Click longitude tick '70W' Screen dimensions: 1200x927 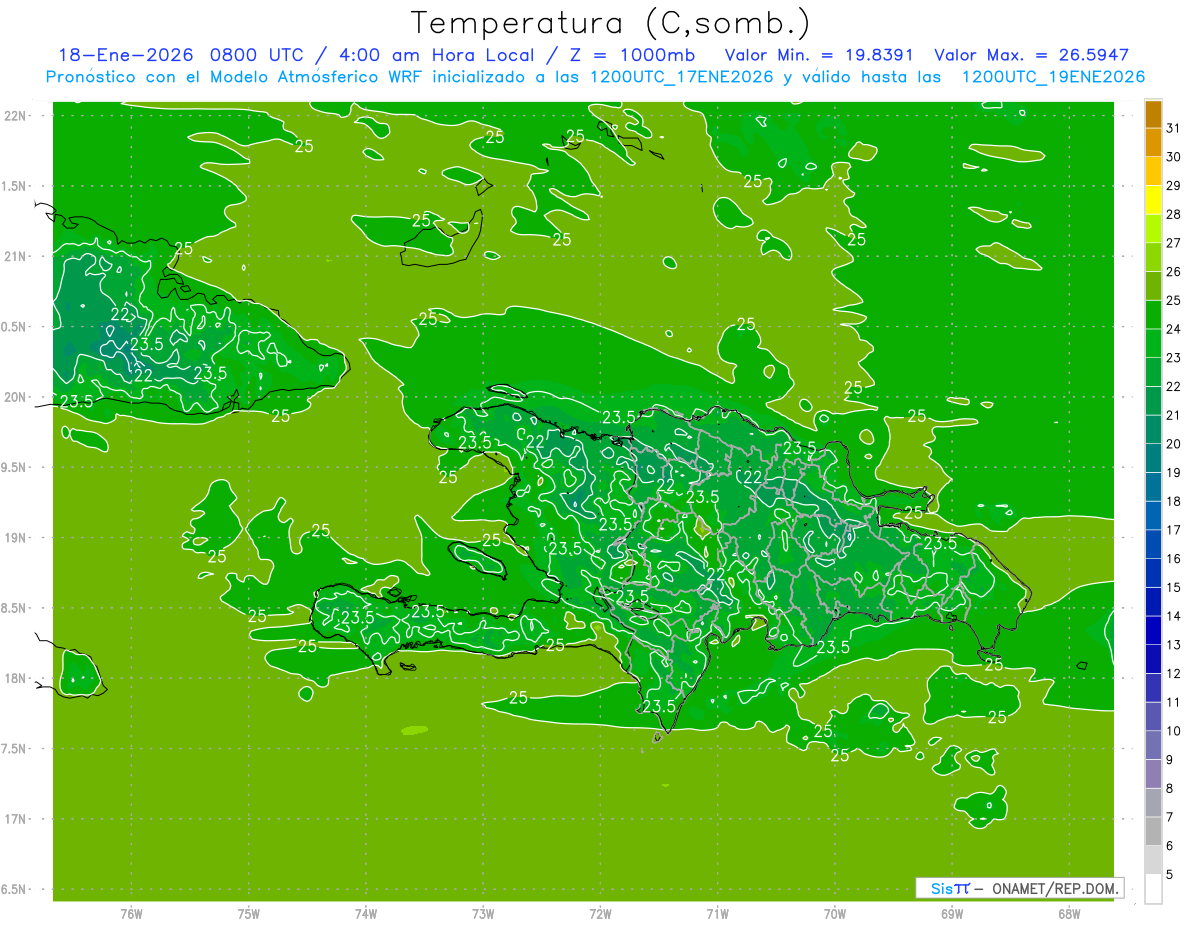click(834, 913)
